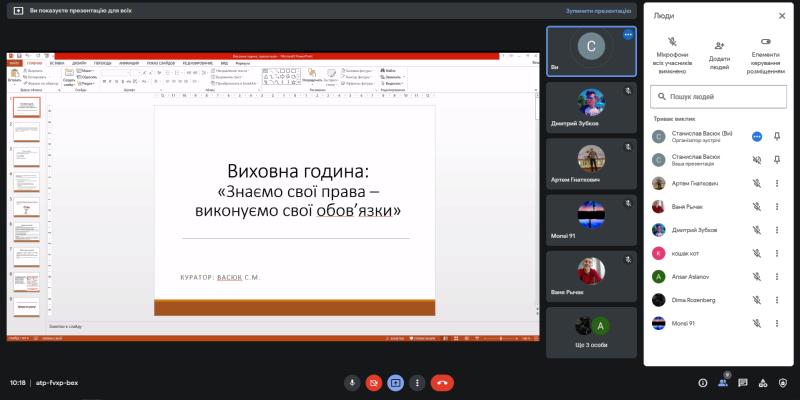Turn on camera with red video button
Image resolution: width=800 pixels, height=400 pixels.
(374, 382)
